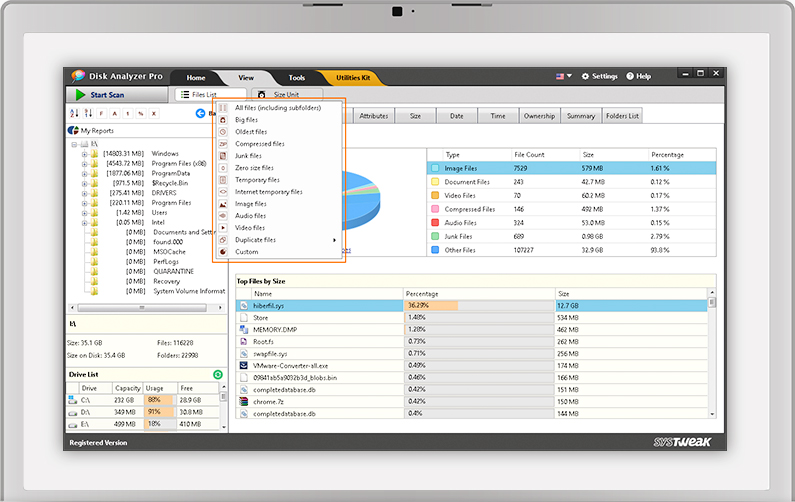795x502 pixels.
Task: Select the Folders List tab
Action: tap(622, 116)
